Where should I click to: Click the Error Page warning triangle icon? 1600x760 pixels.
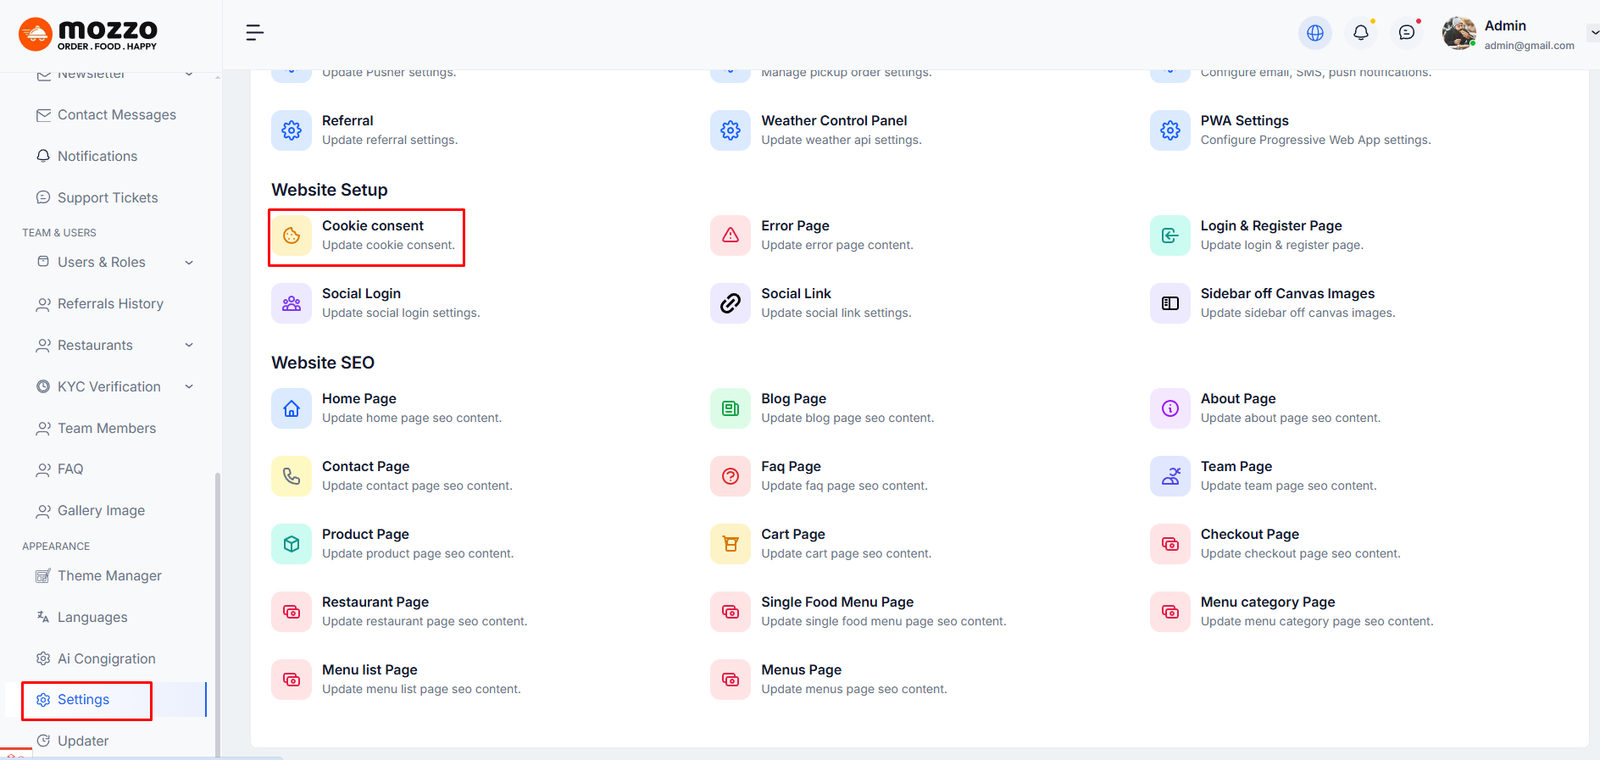click(x=730, y=236)
